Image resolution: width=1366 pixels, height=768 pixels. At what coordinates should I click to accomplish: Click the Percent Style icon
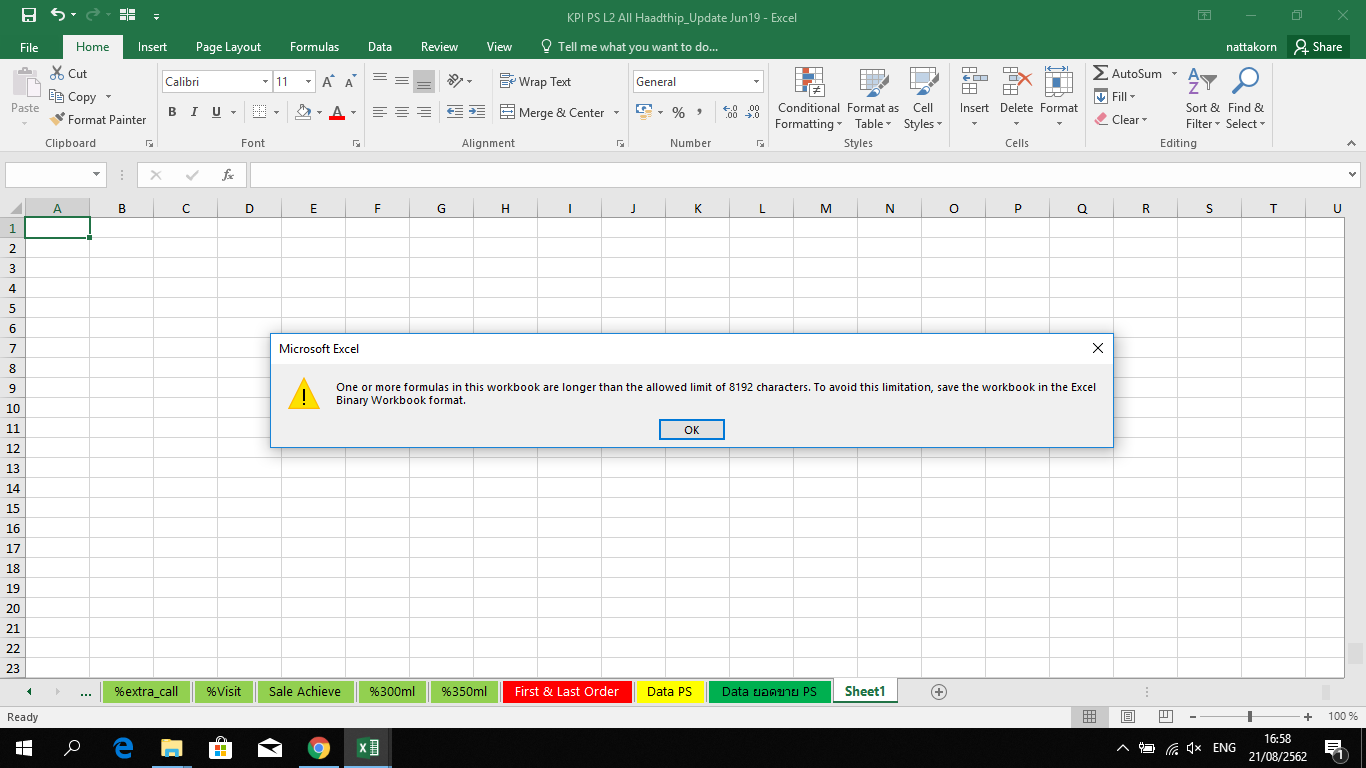click(x=678, y=112)
